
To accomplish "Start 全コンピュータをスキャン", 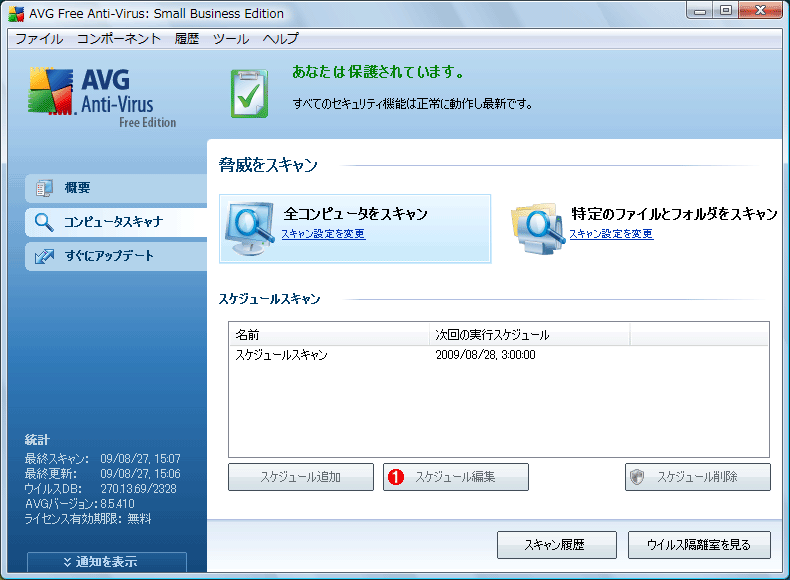I will (x=355, y=214).
